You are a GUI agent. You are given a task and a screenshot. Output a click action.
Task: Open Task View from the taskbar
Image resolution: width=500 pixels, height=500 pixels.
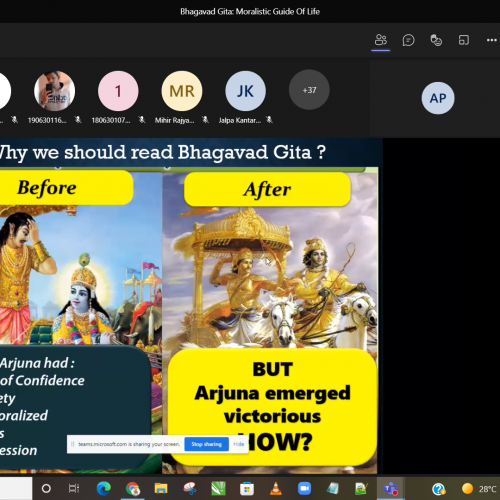74,489
